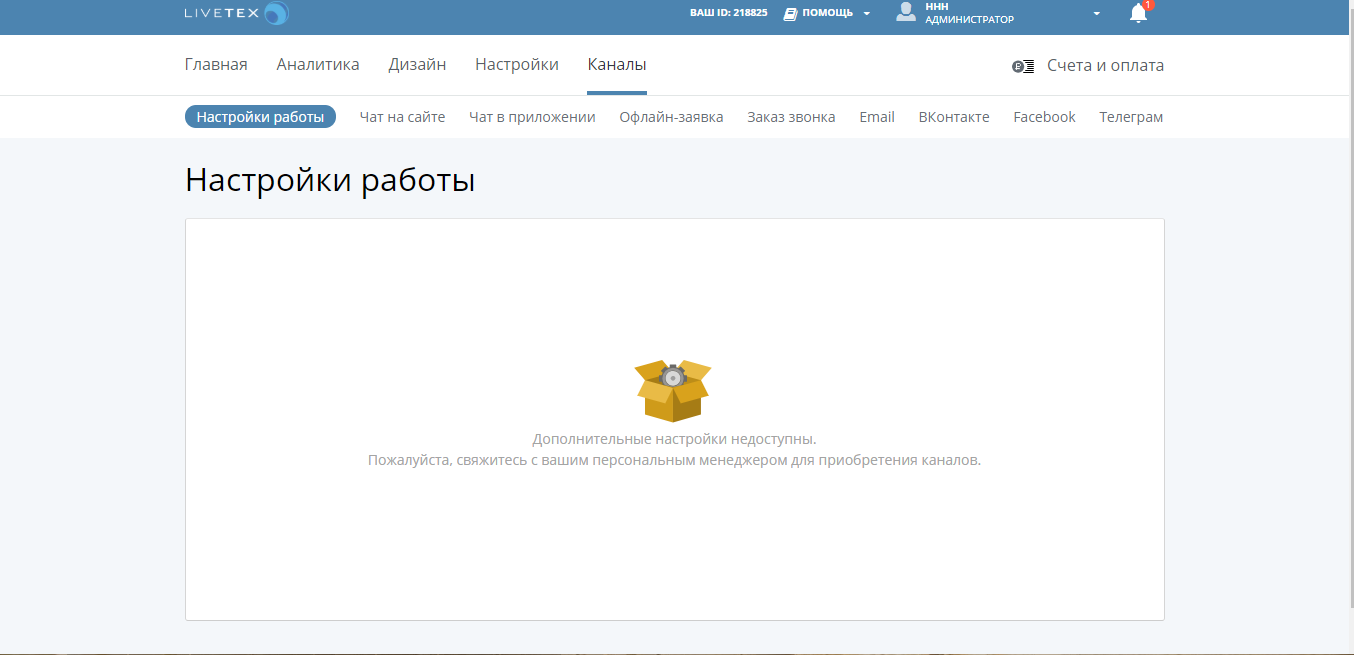Click the administrator avatar icon
This screenshot has width=1354, height=655.
[x=906, y=13]
